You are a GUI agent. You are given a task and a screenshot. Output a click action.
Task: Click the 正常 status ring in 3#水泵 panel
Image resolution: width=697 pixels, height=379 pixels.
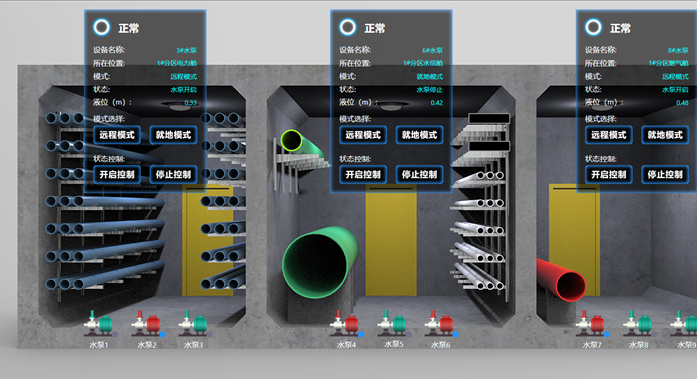pos(101,27)
